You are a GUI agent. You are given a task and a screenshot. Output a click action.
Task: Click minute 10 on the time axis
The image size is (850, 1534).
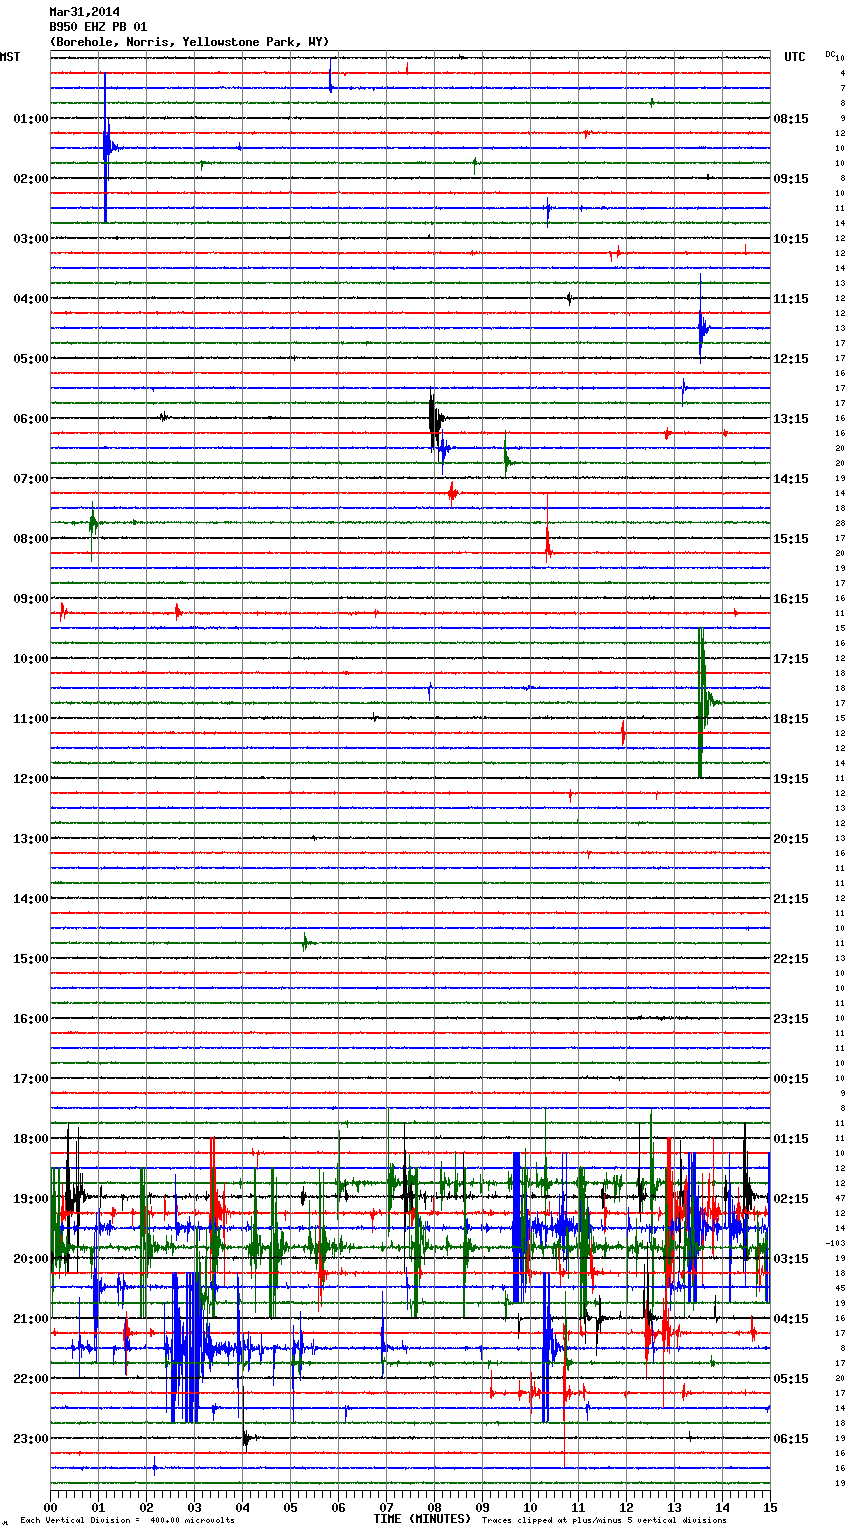coord(530,1507)
